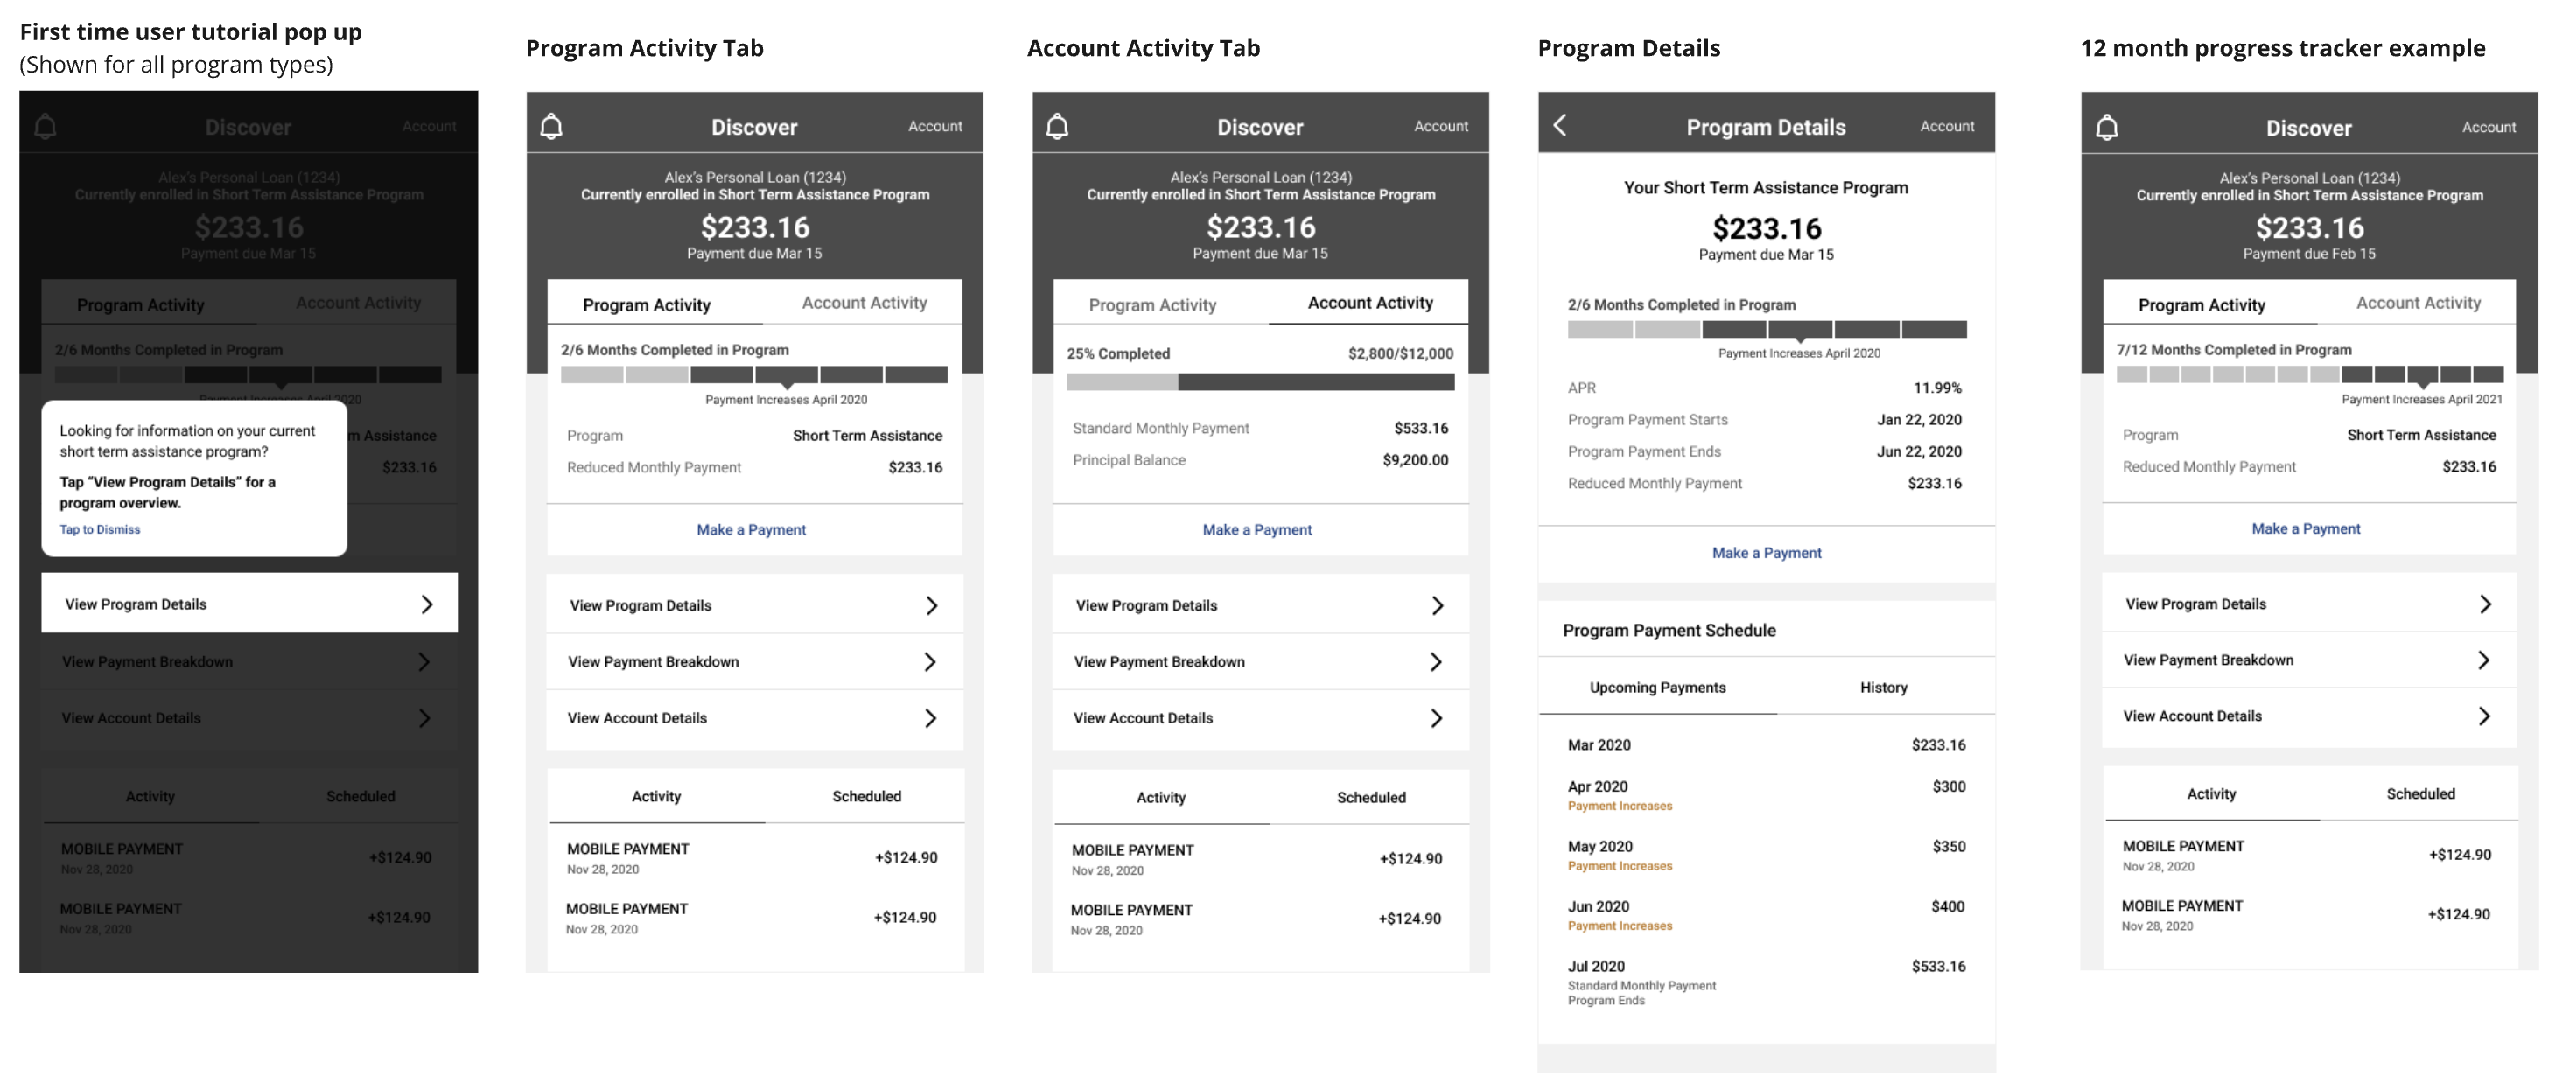Select the Apr 2020 $300 payment row
This screenshot has width=2576, height=1090.
(1766, 795)
